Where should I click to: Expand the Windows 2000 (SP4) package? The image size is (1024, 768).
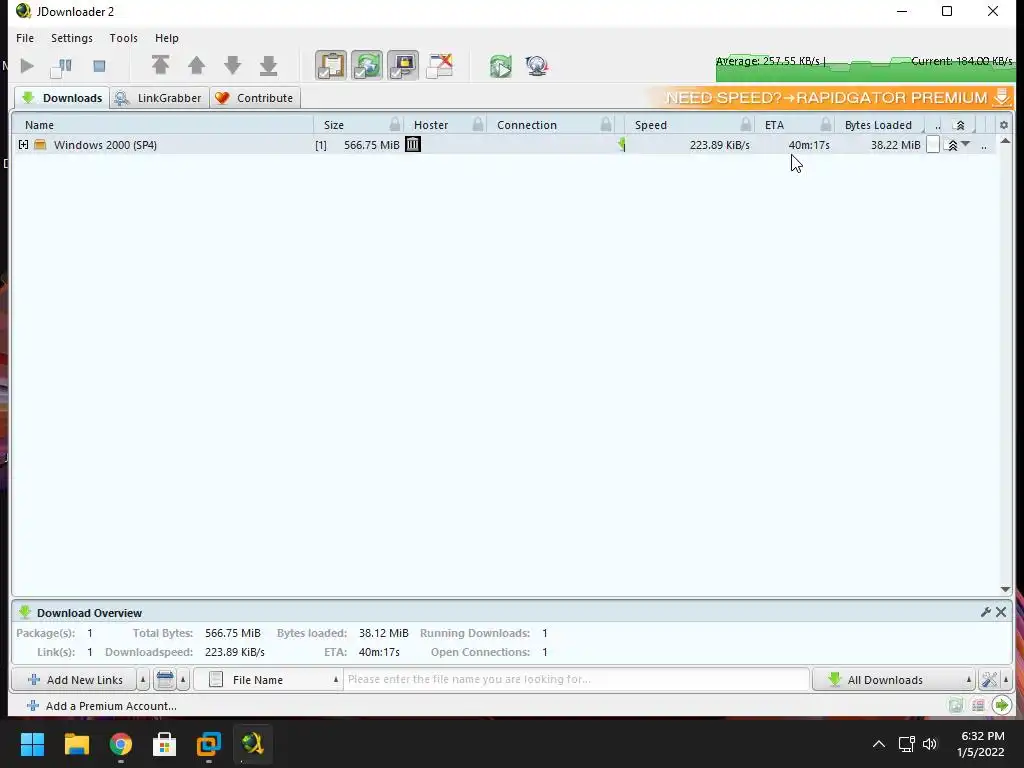pyautogui.click(x=24, y=144)
